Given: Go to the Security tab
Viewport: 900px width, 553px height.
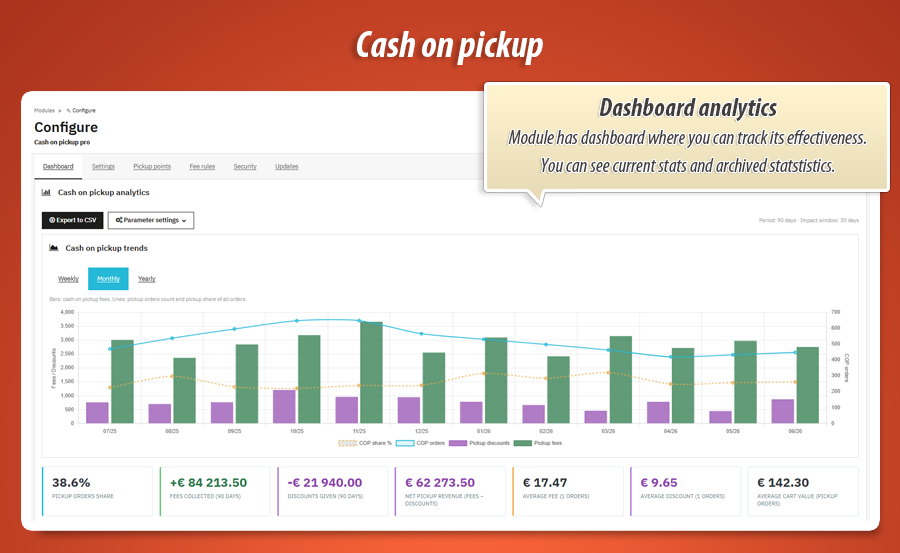Looking at the screenshot, I should click(245, 167).
